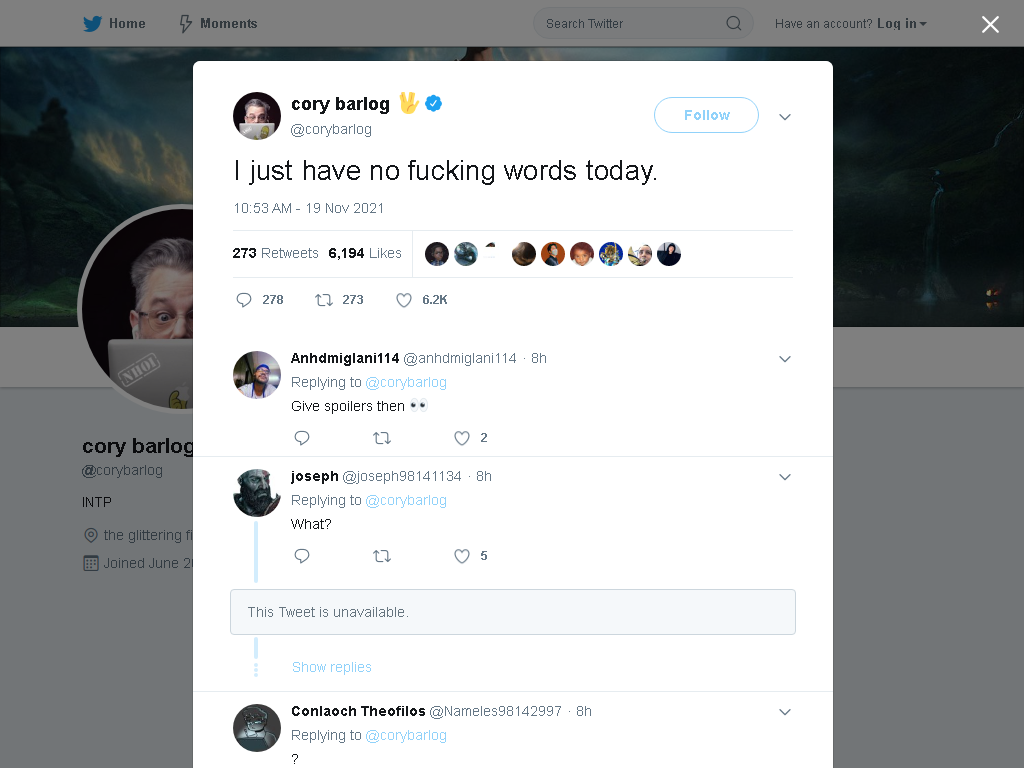Viewport: 1024px width, 768px height.
Task: Open the main tweet options chevron
Action: 785,117
